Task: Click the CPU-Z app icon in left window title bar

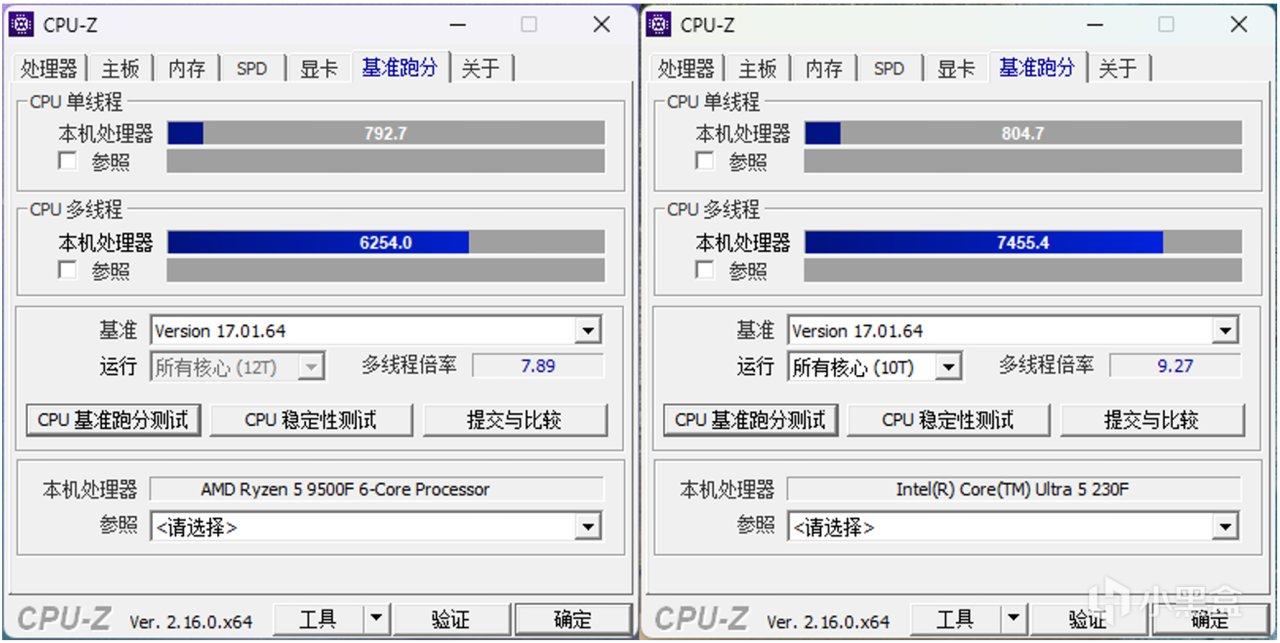Action: pos(20,25)
